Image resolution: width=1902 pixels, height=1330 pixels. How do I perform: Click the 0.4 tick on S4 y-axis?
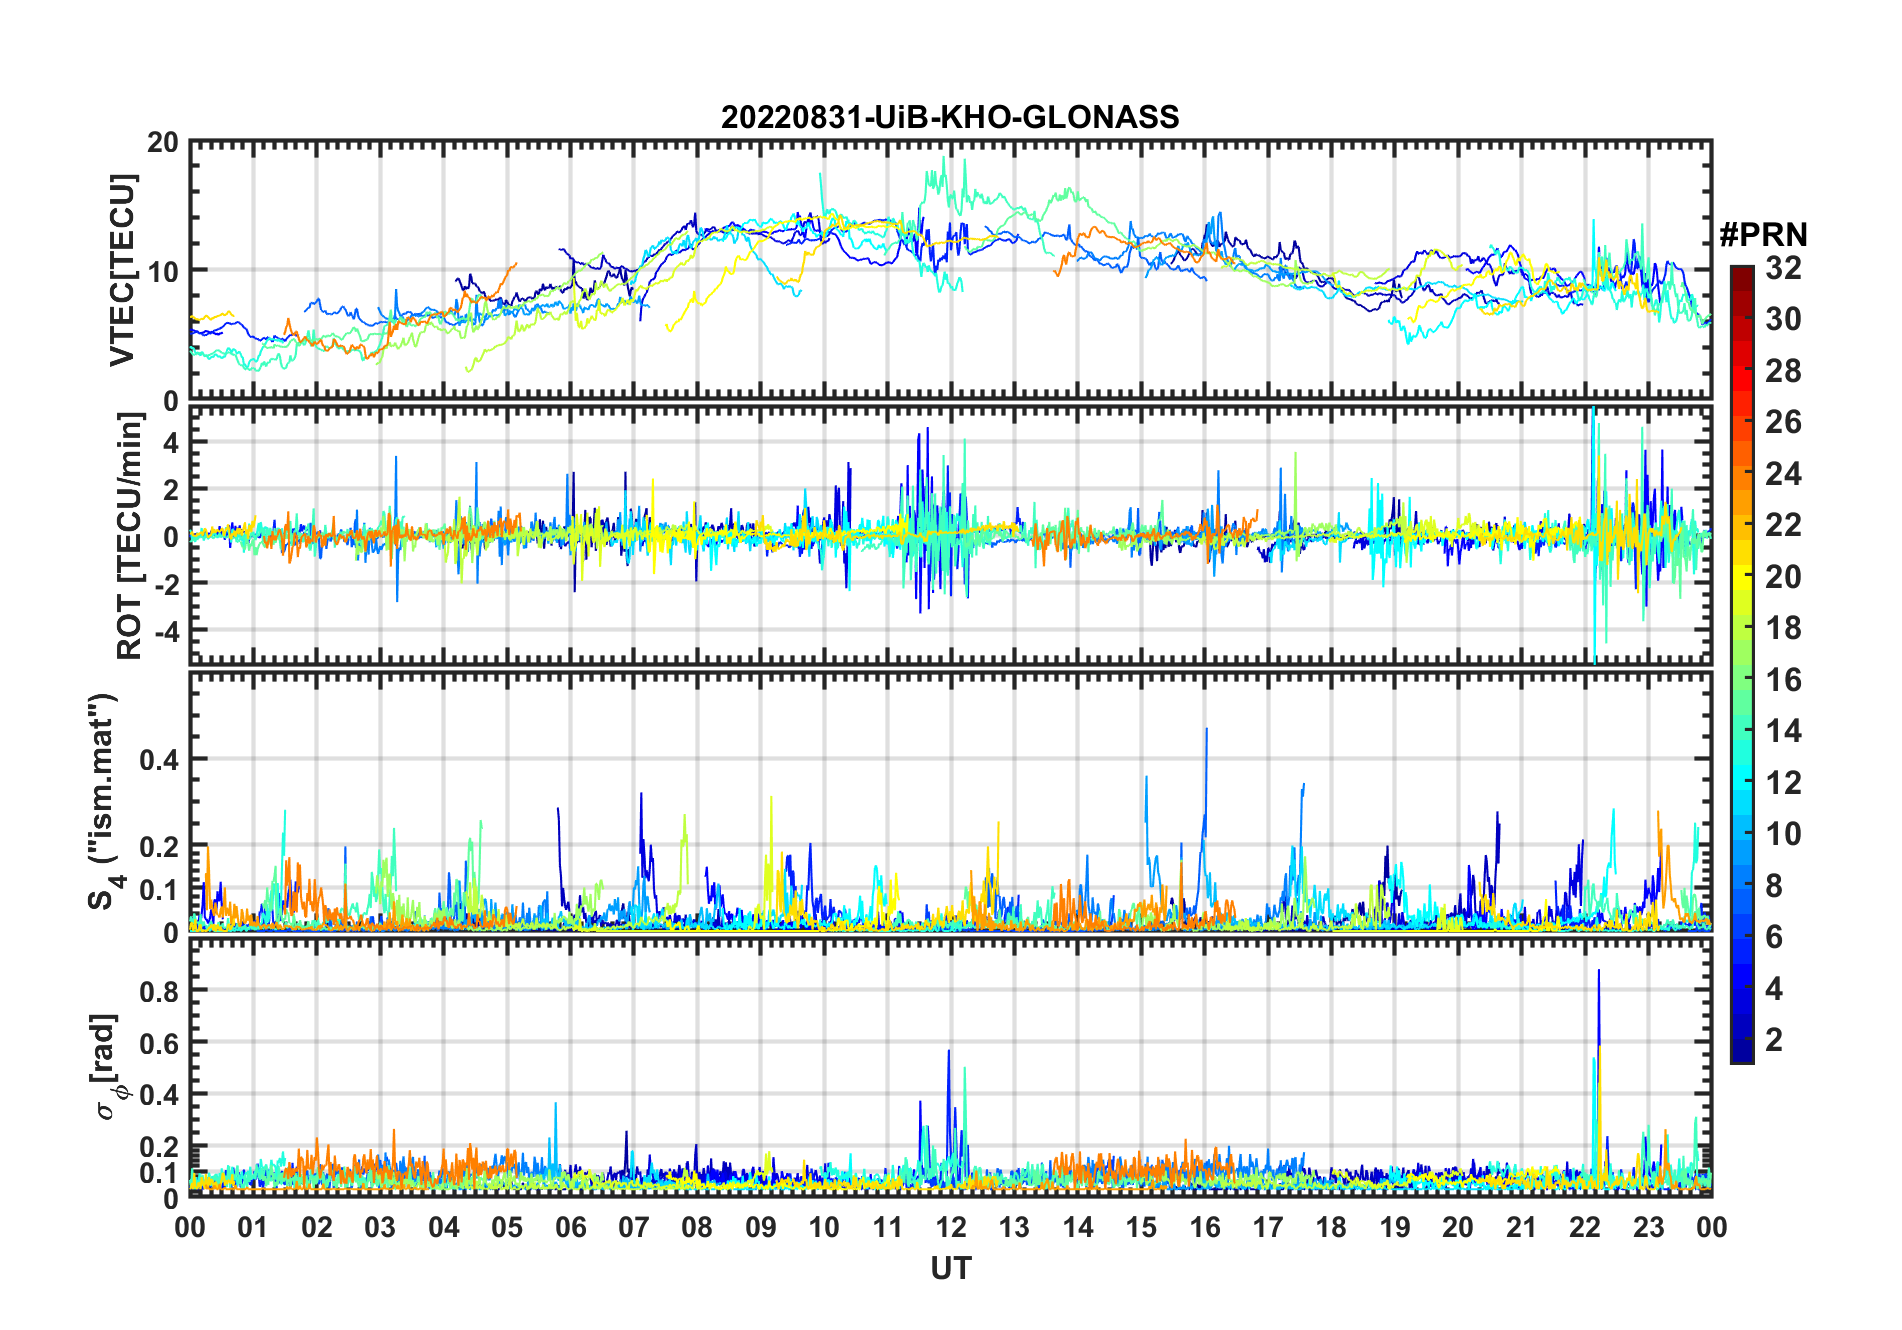158,759
